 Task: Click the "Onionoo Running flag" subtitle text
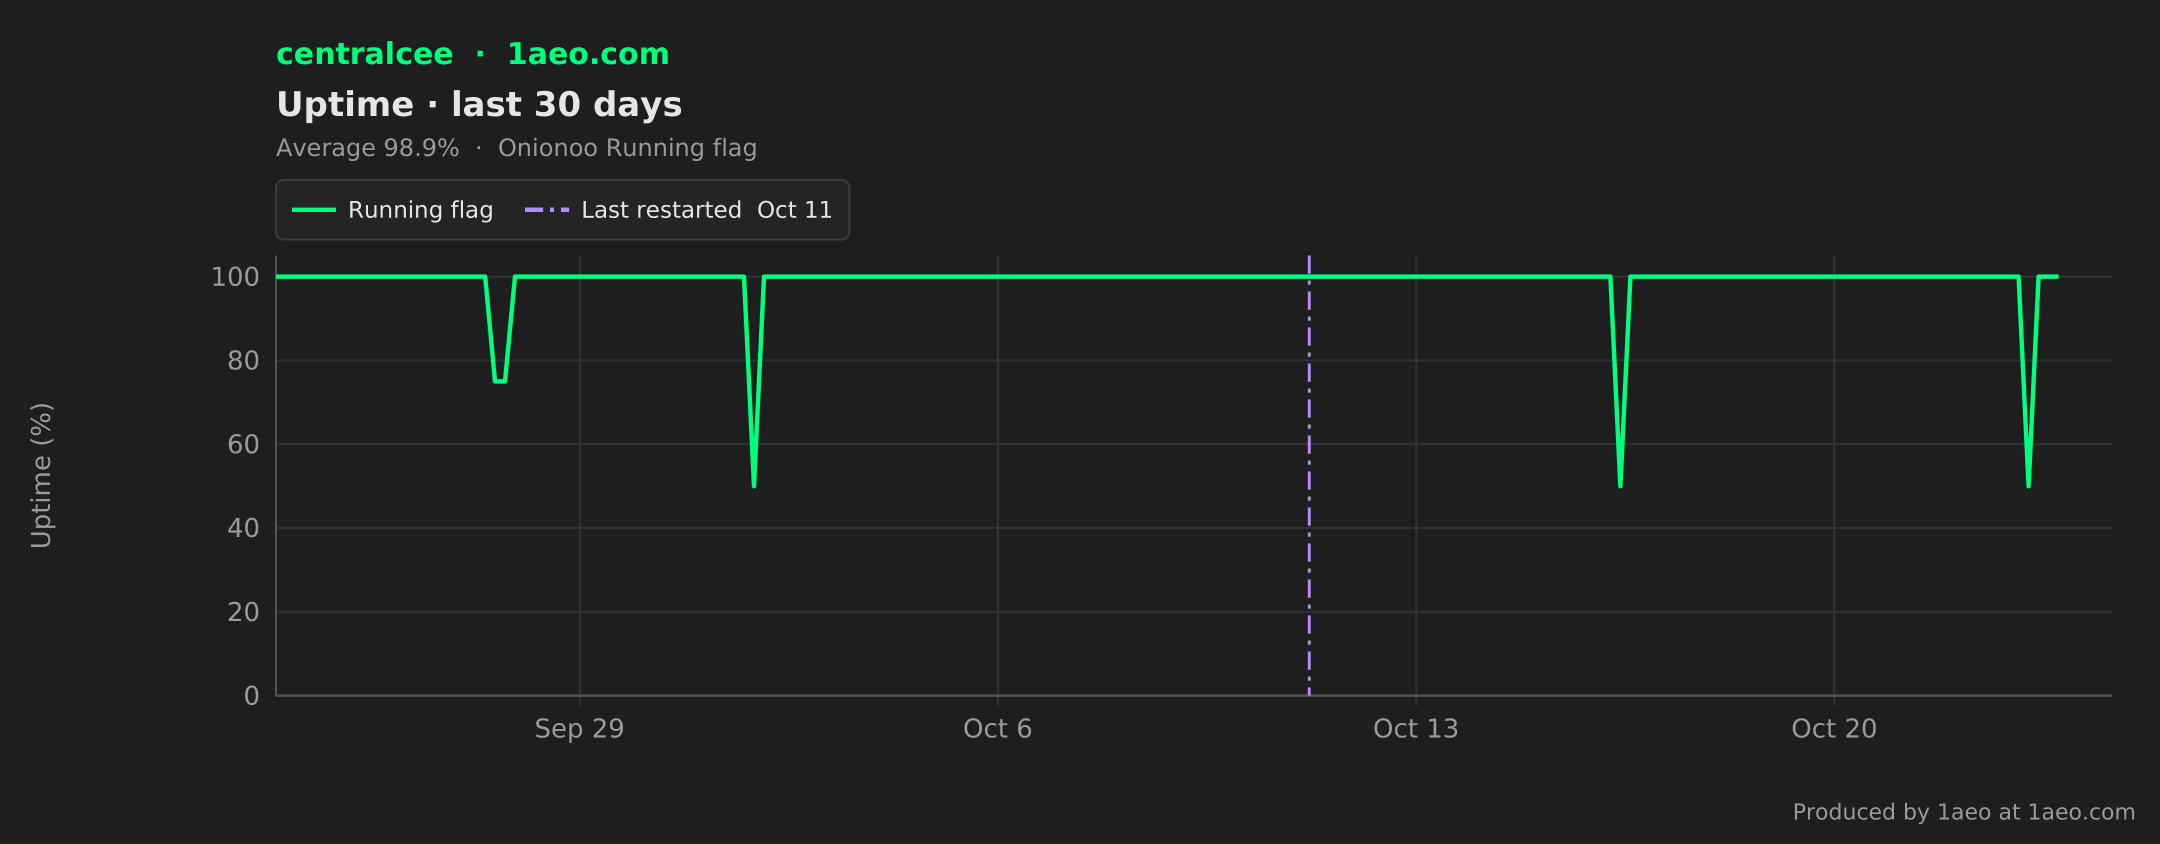627,148
